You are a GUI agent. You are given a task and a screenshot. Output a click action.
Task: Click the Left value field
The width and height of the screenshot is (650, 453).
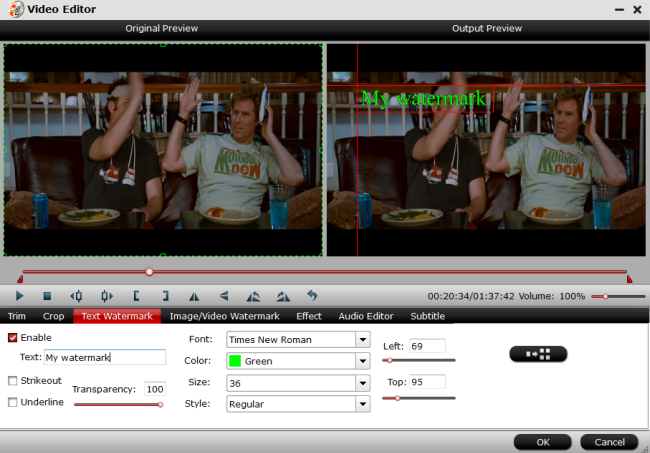coord(427,346)
